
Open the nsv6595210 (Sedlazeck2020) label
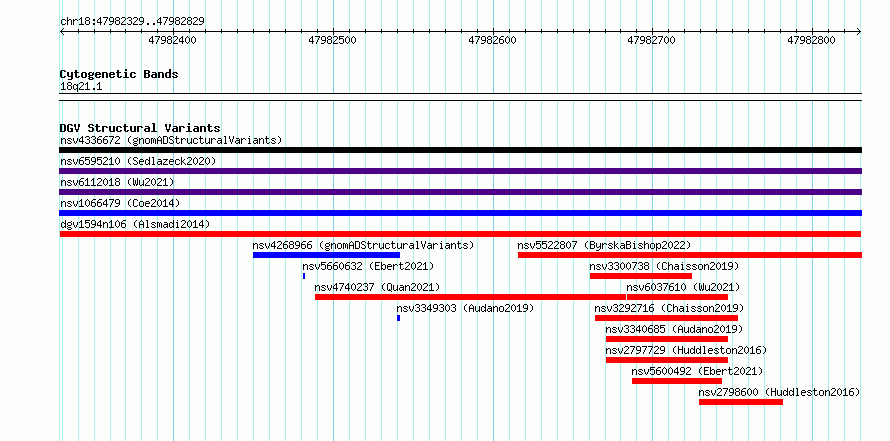pos(138,161)
